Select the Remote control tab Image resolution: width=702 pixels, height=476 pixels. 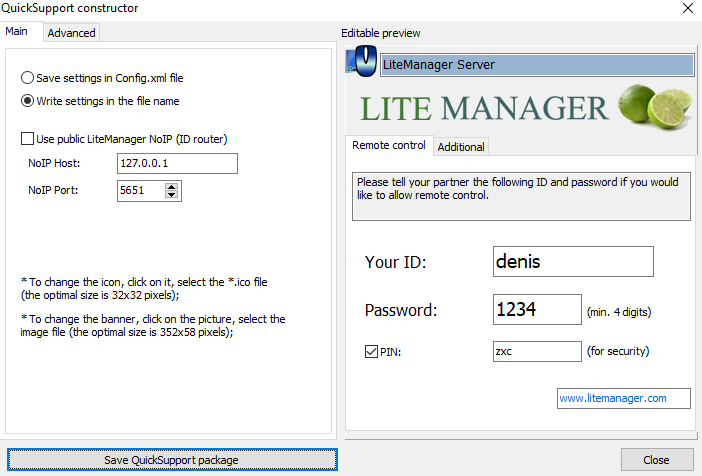pos(389,145)
